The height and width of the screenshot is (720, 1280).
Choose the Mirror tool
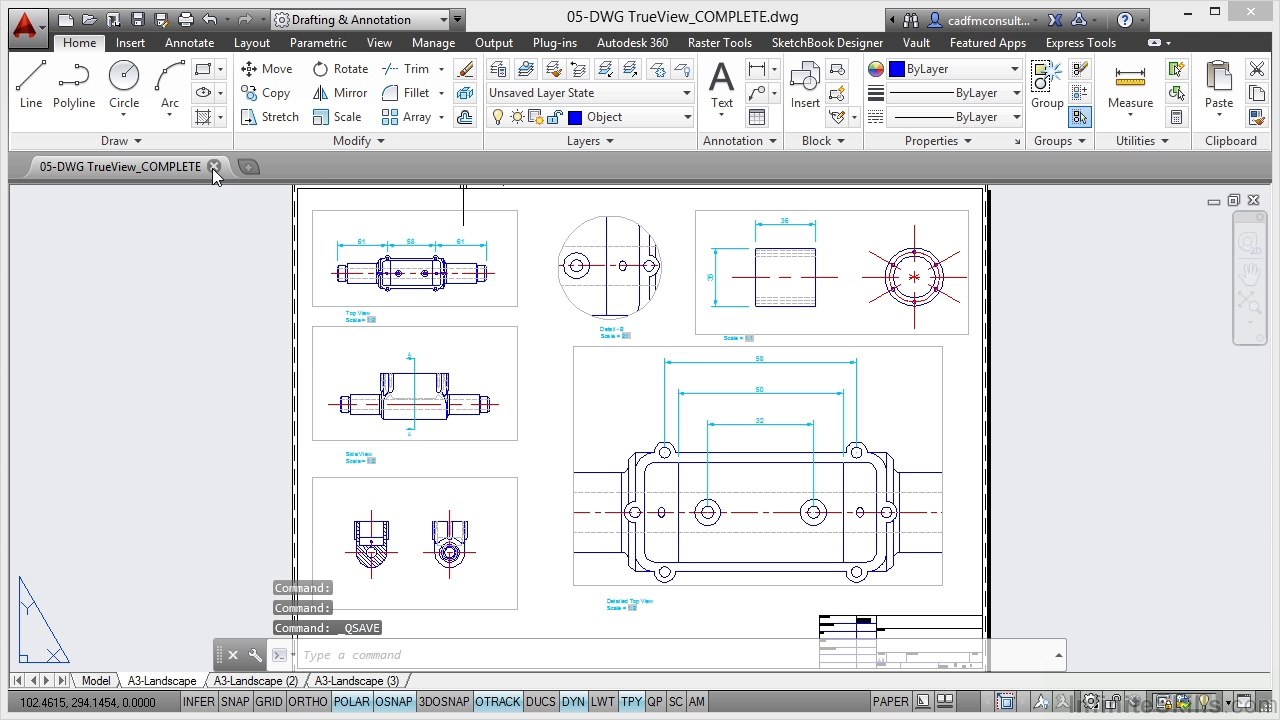pos(340,93)
